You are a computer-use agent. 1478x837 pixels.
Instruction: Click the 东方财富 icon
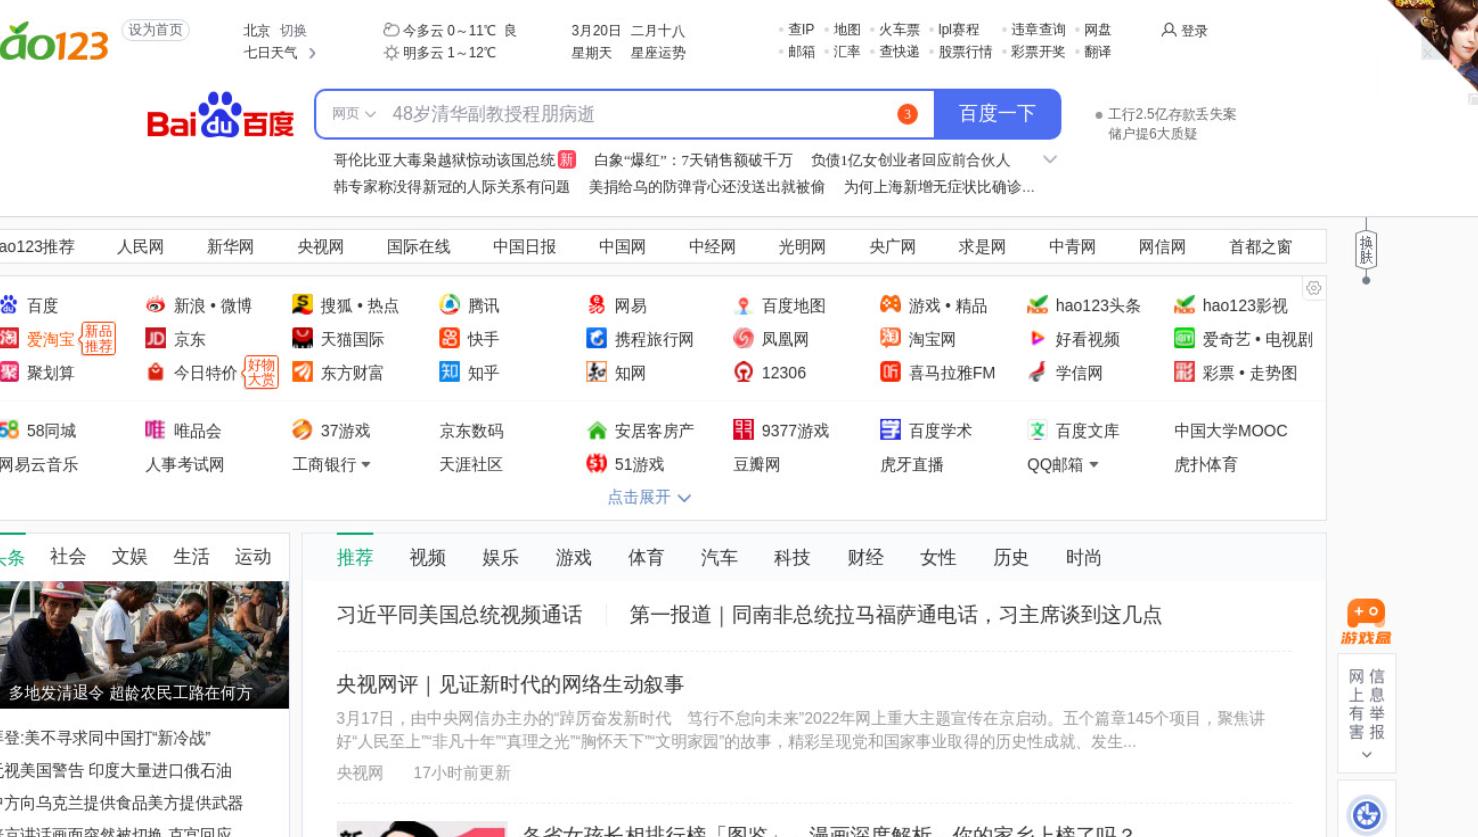click(x=302, y=372)
